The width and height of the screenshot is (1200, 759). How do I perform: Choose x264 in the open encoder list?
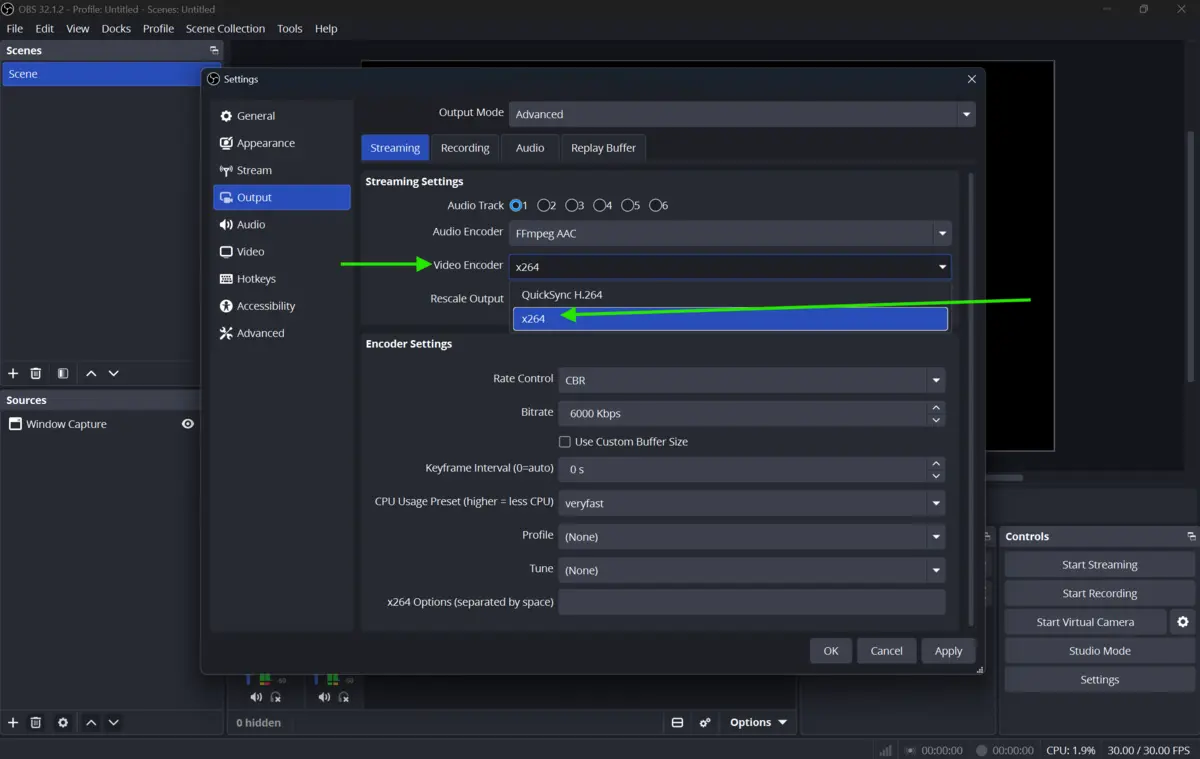click(x=730, y=318)
